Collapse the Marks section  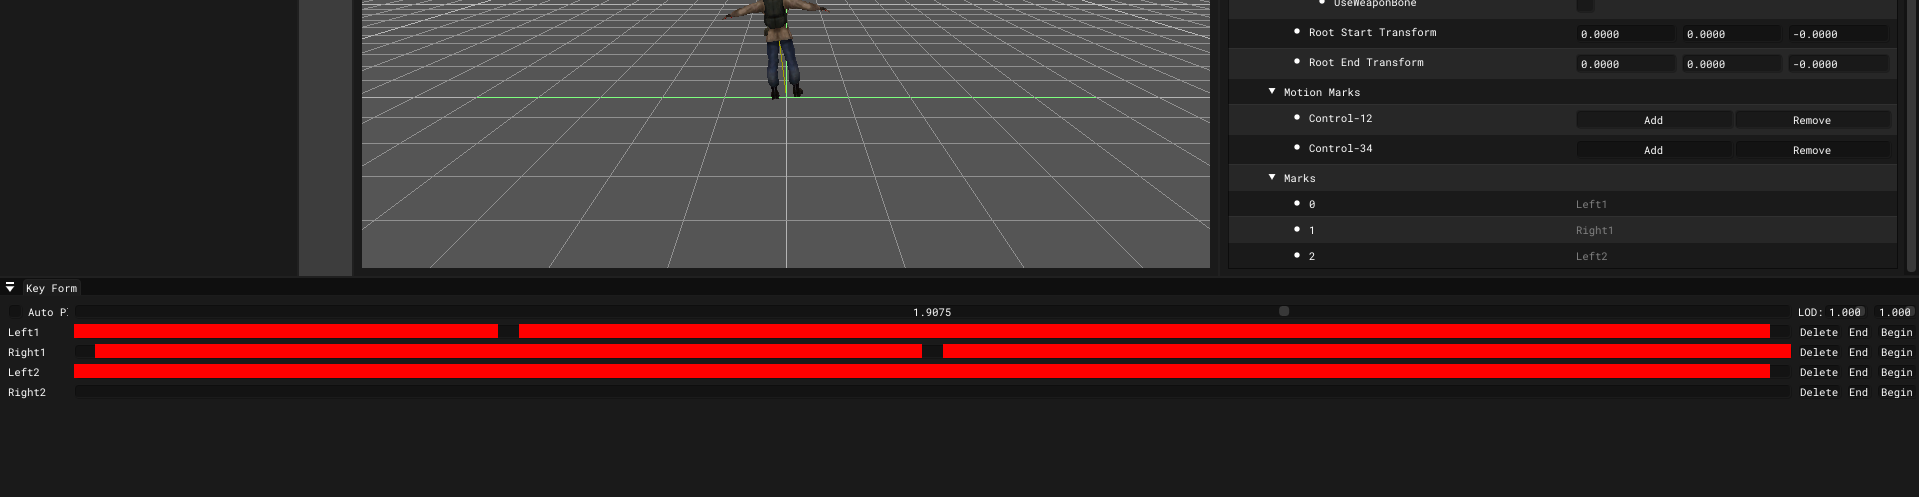[x=1272, y=177]
